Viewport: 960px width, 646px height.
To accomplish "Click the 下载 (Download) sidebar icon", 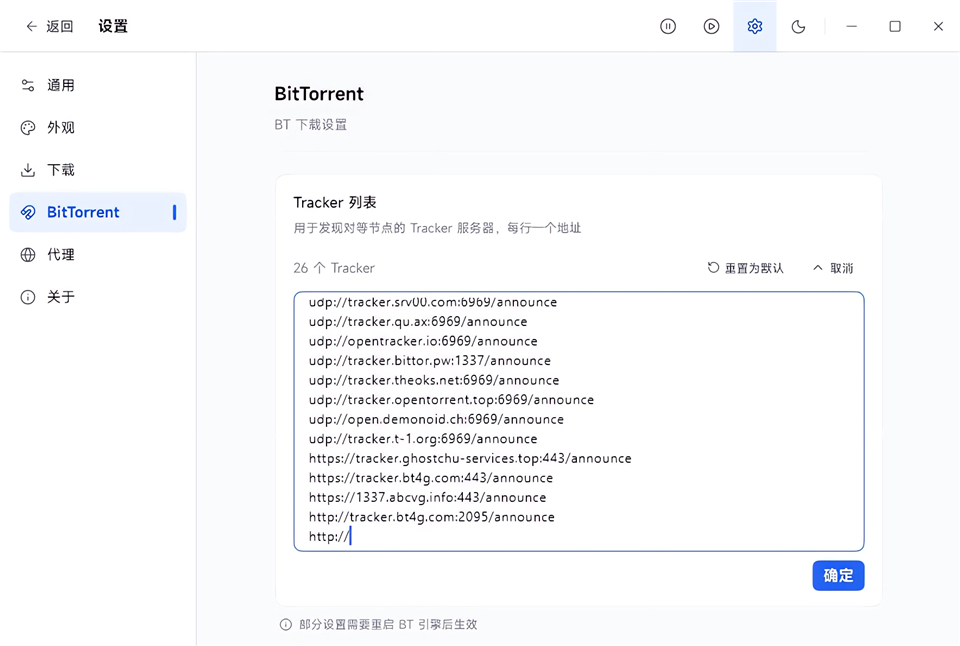I will click(x=27, y=169).
